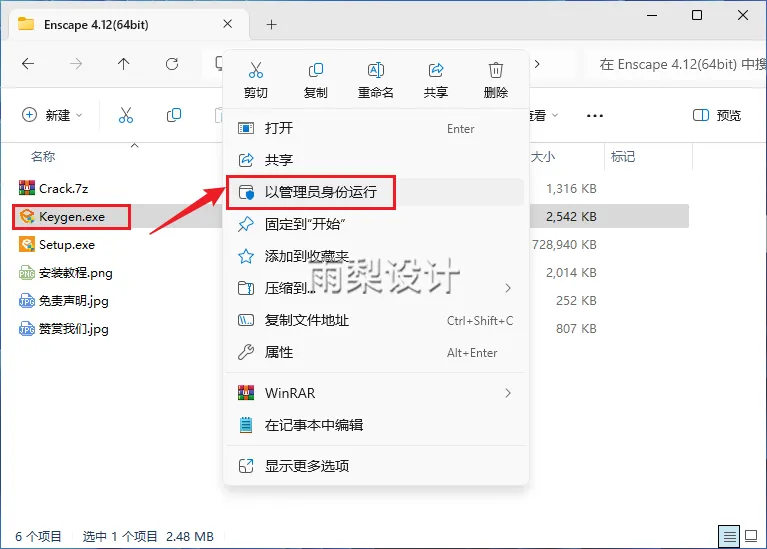Click the forward navigation arrow
767x549 pixels.
point(76,64)
